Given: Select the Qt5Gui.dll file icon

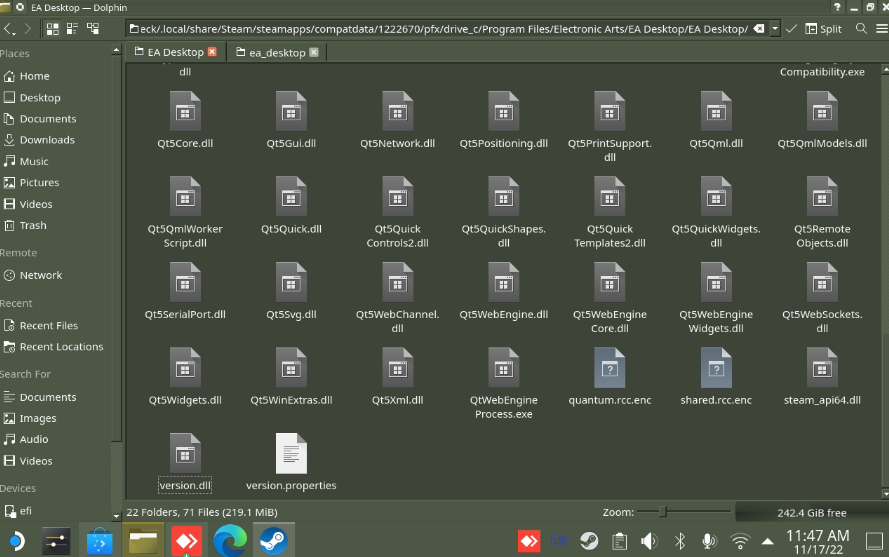Looking at the screenshot, I should 291,111.
